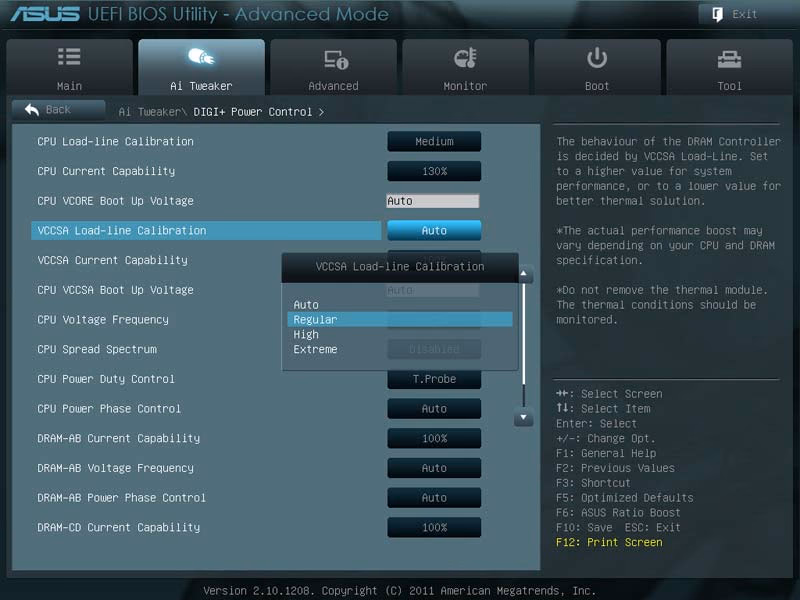Viewport: 800px width, 600px height.
Task: Open DRAM-AB Power Phase Control Auto dropdown
Action: point(434,497)
